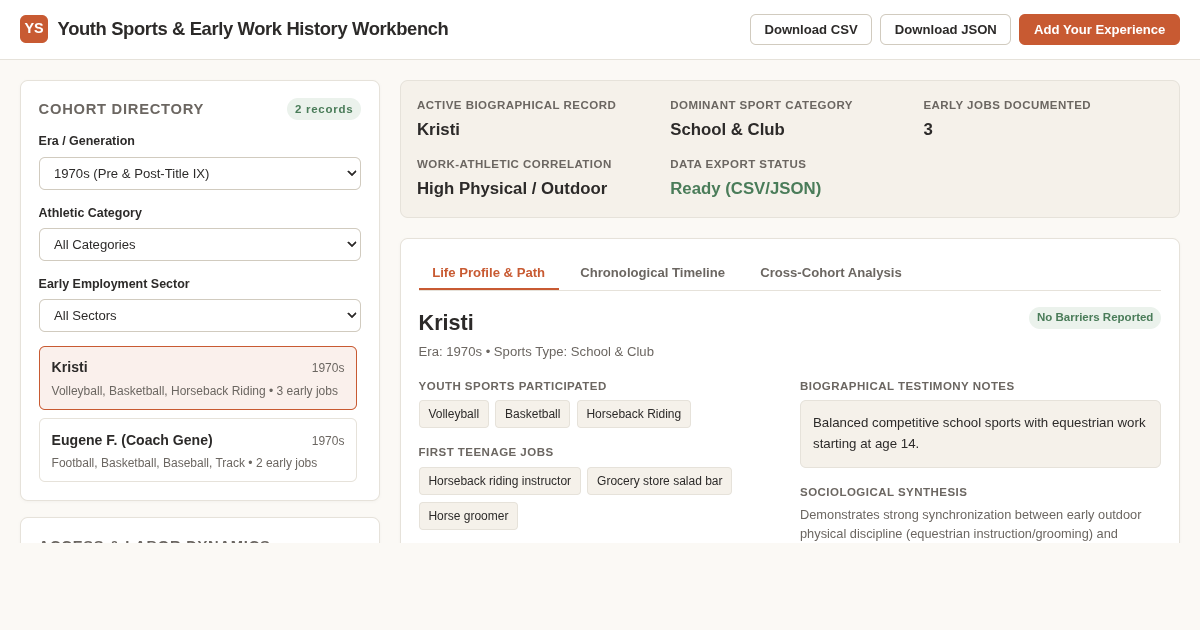The image size is (1200, 630).
Task: Click the Volleyball sport tag
Action: click(454, 414)
